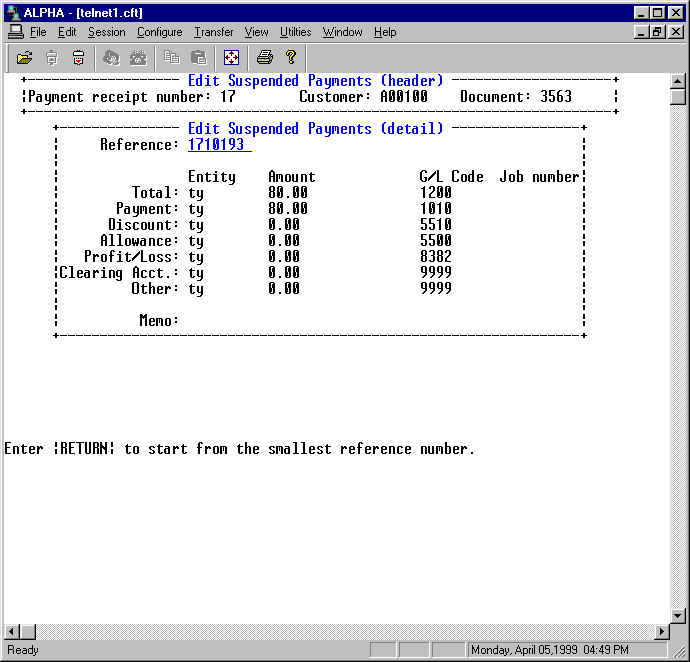Open the Help menu
Image resolution: width=690 pixels, height=662 pixels.
coord(385,32)
